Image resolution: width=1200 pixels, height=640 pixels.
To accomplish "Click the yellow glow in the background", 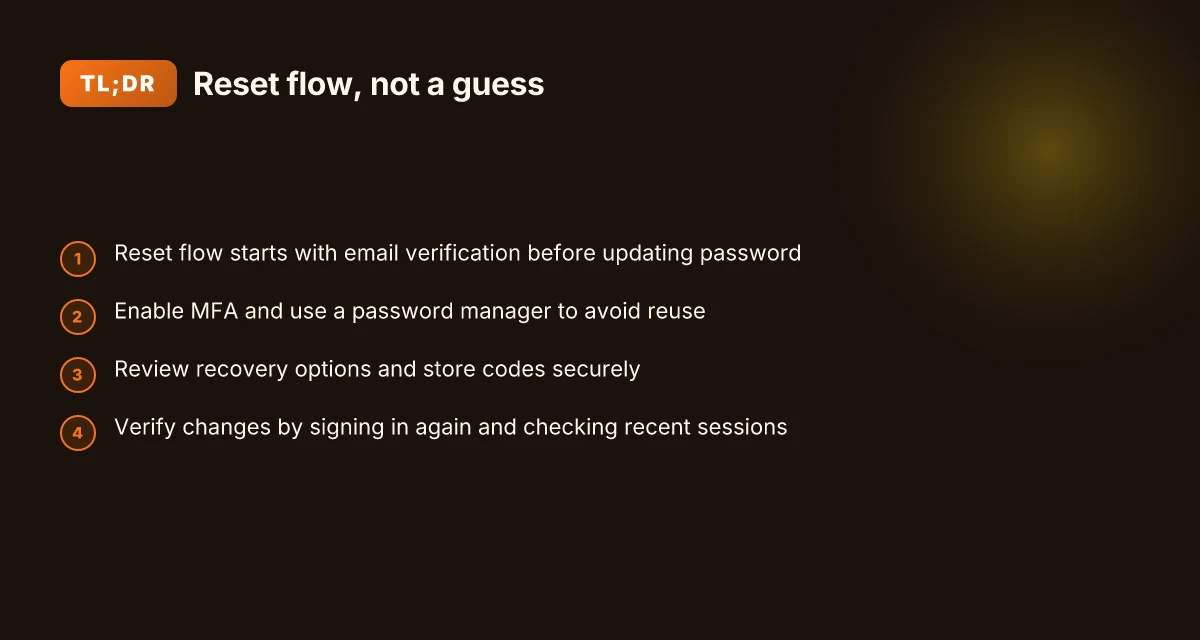I will pos(1047,150).
